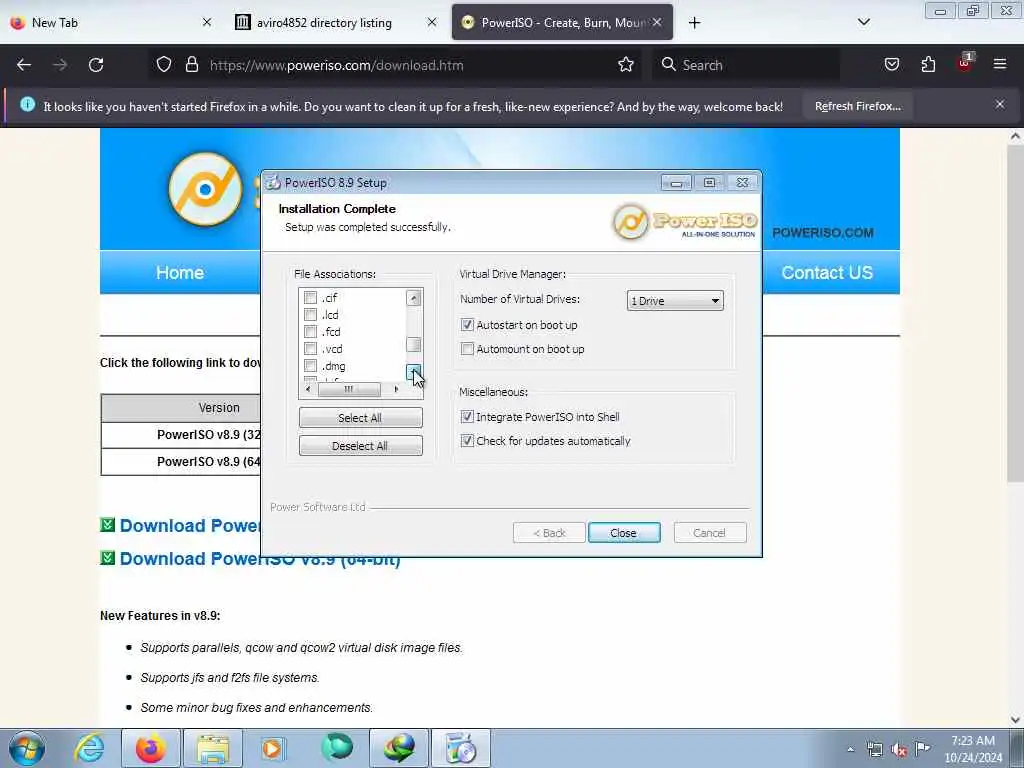This screenshot has width=1024, height=768.
Task: Go back with Firefox back arrow
Action: pyautogui.click(x=24, y=65)
